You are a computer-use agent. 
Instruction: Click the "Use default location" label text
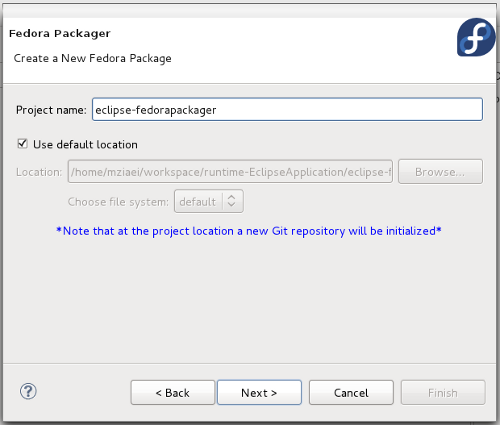pyautogui.click(x=85, y=144)
